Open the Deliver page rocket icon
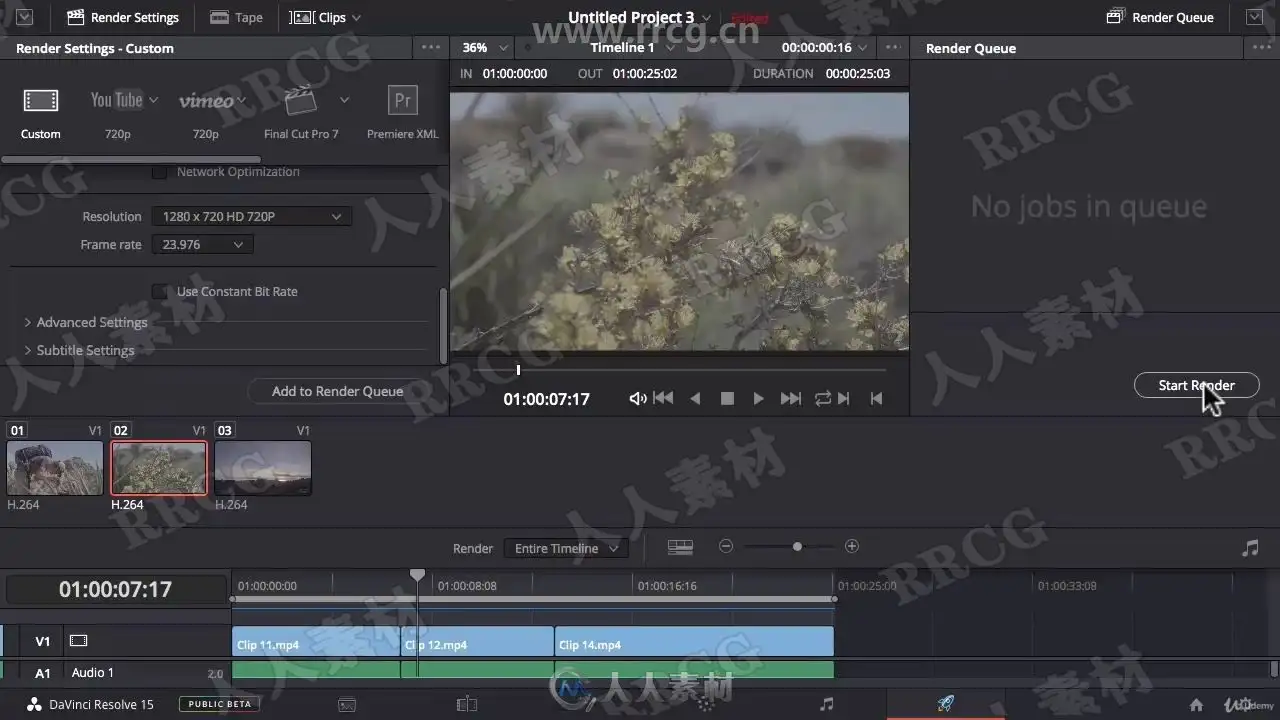 pyautogui.click(x=946, y=704)
